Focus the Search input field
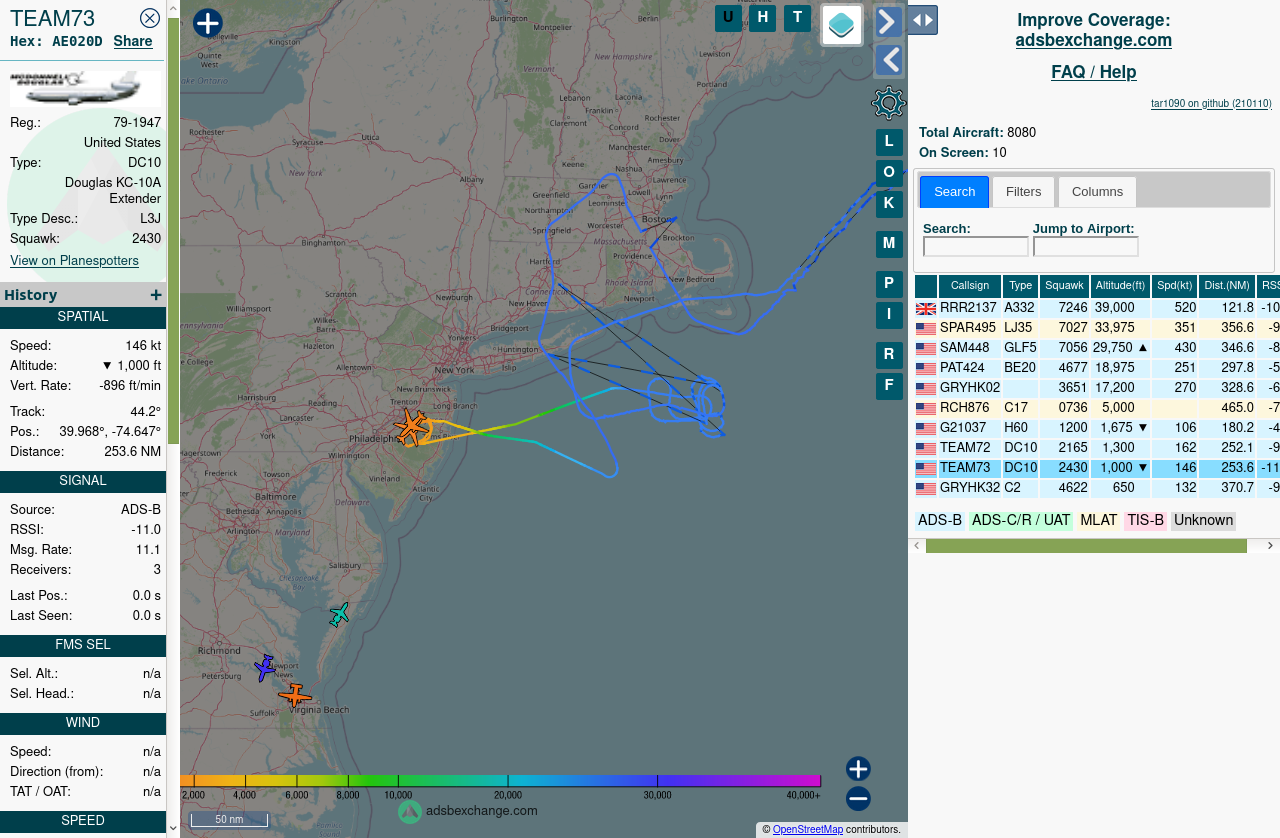 click(976, 247)
